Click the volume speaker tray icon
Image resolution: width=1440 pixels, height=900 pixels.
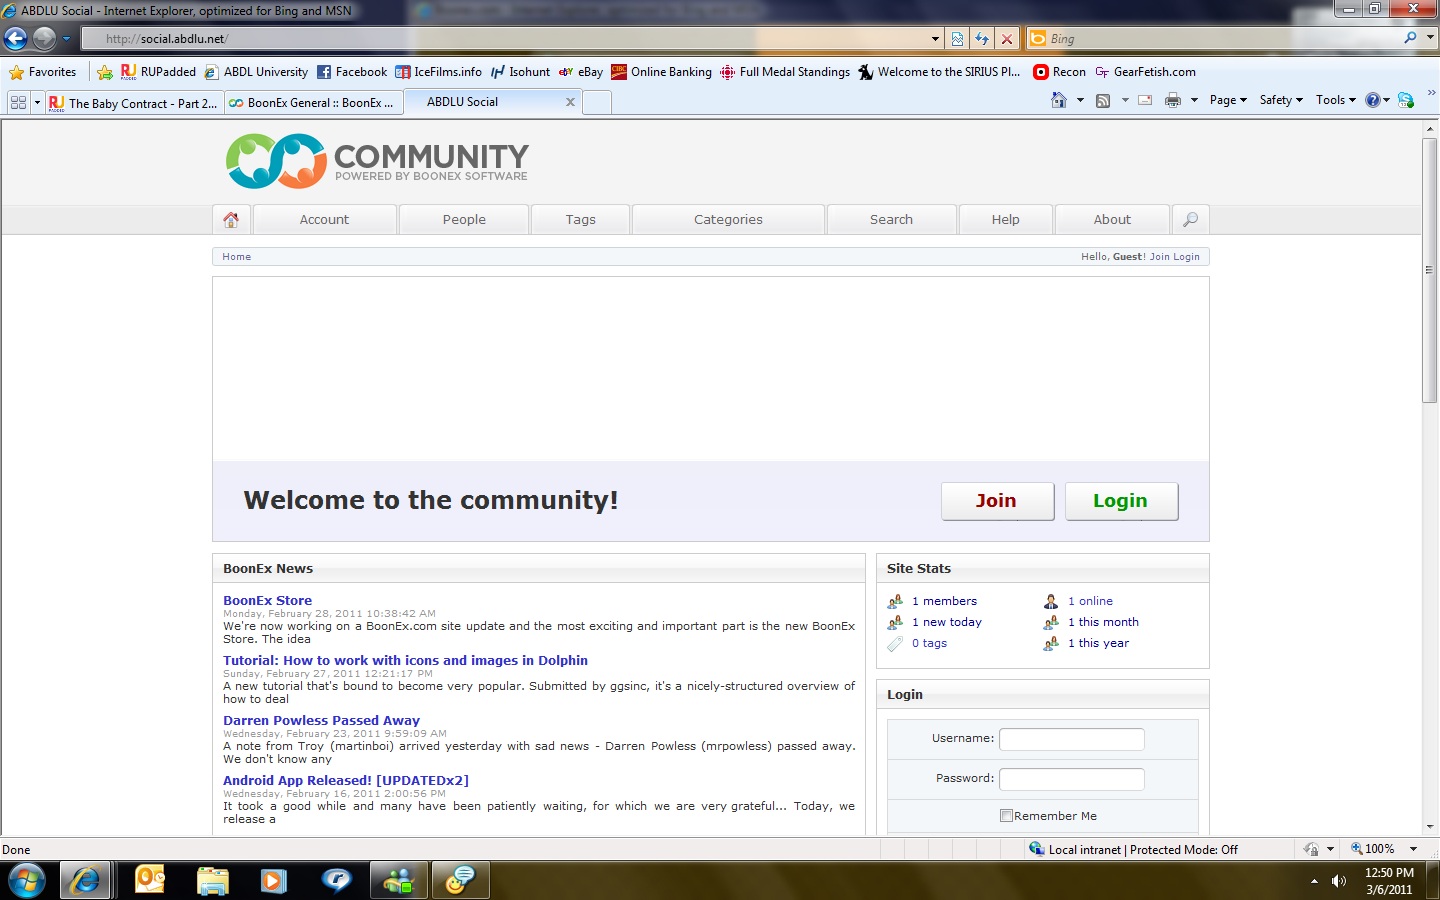click(1339, 881)
